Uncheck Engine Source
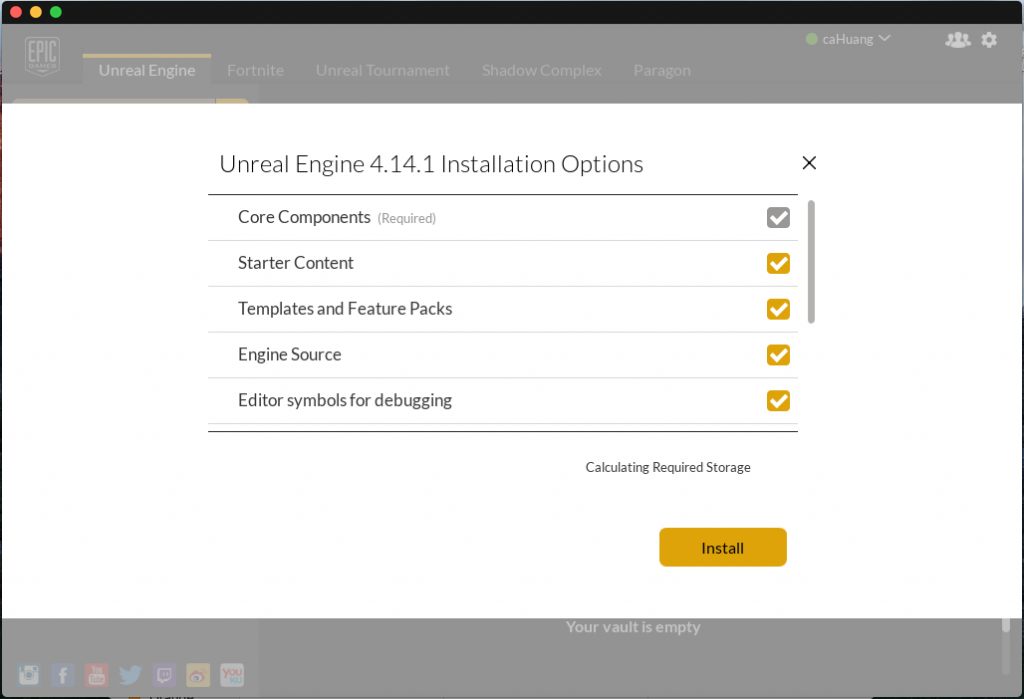The image size is (1024, 699). click(x=778, y=355)
